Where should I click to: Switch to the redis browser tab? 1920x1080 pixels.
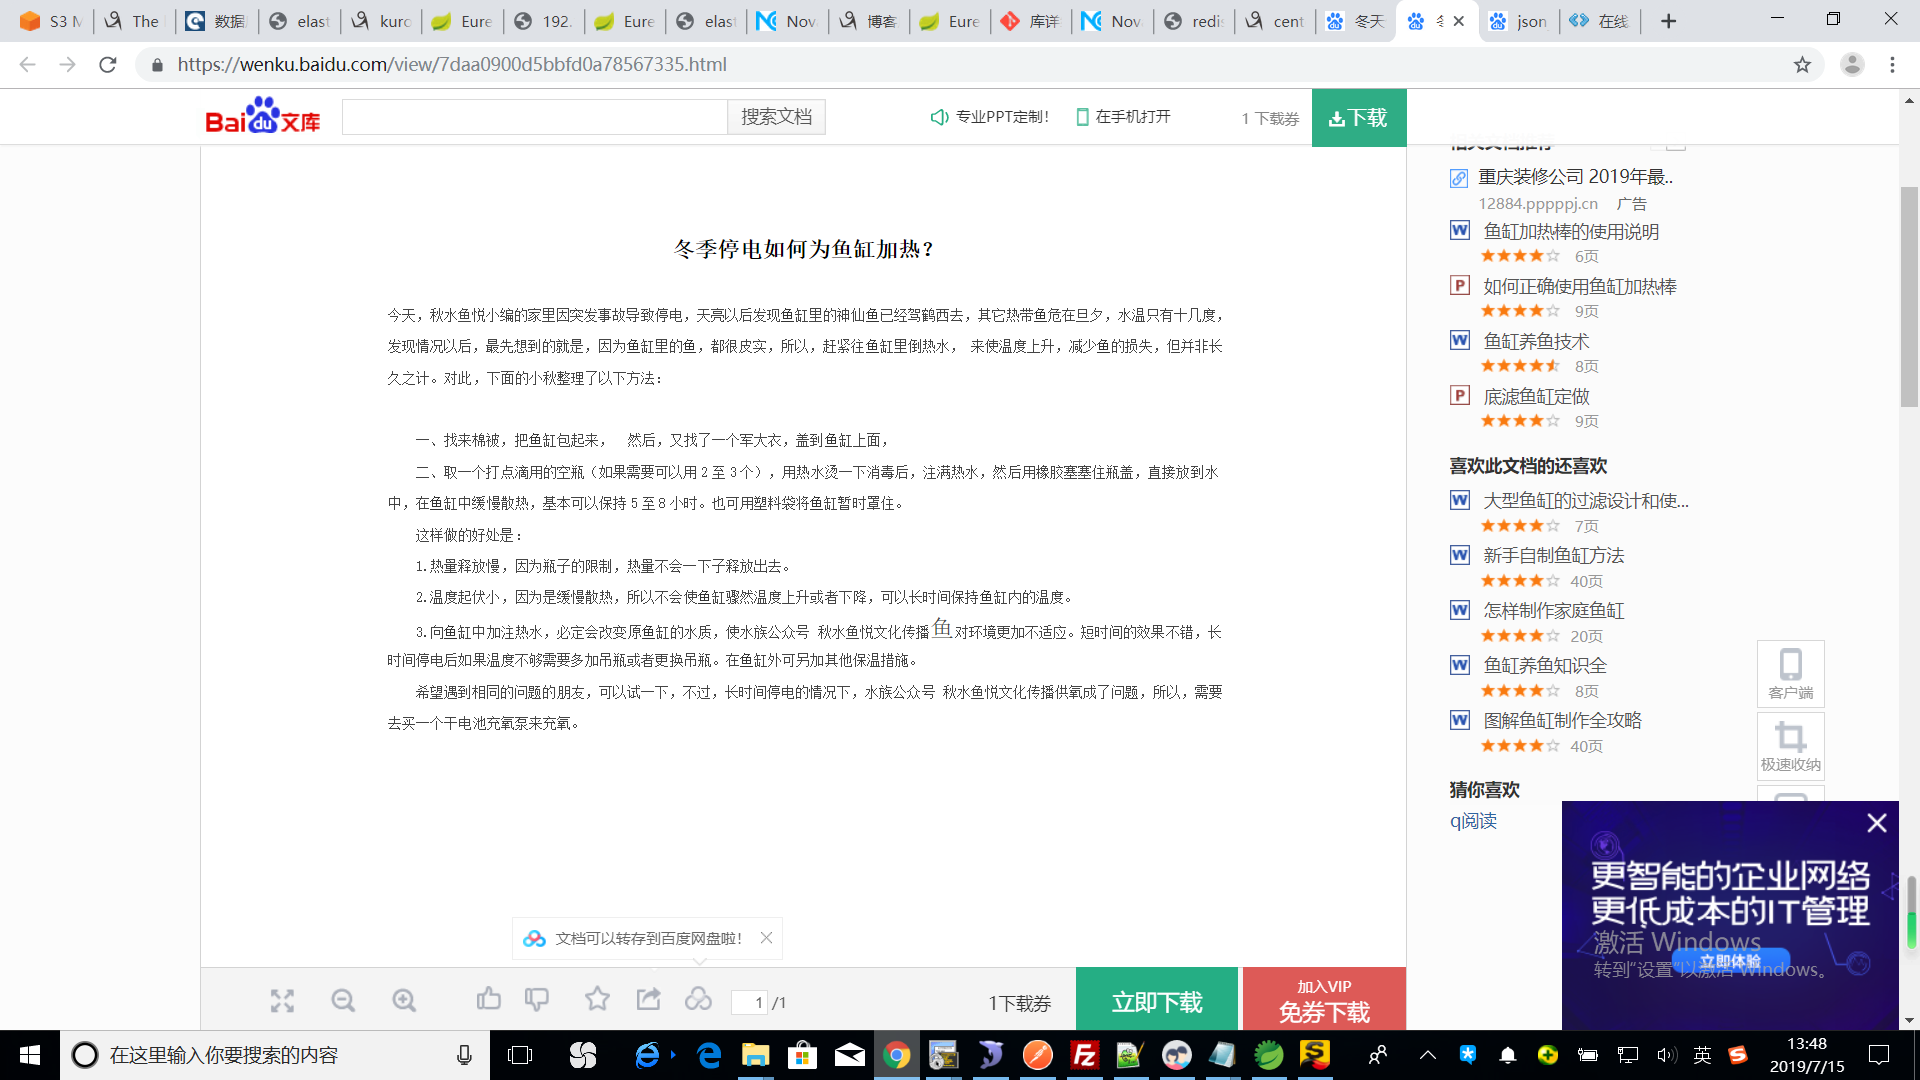point(1196,21)
